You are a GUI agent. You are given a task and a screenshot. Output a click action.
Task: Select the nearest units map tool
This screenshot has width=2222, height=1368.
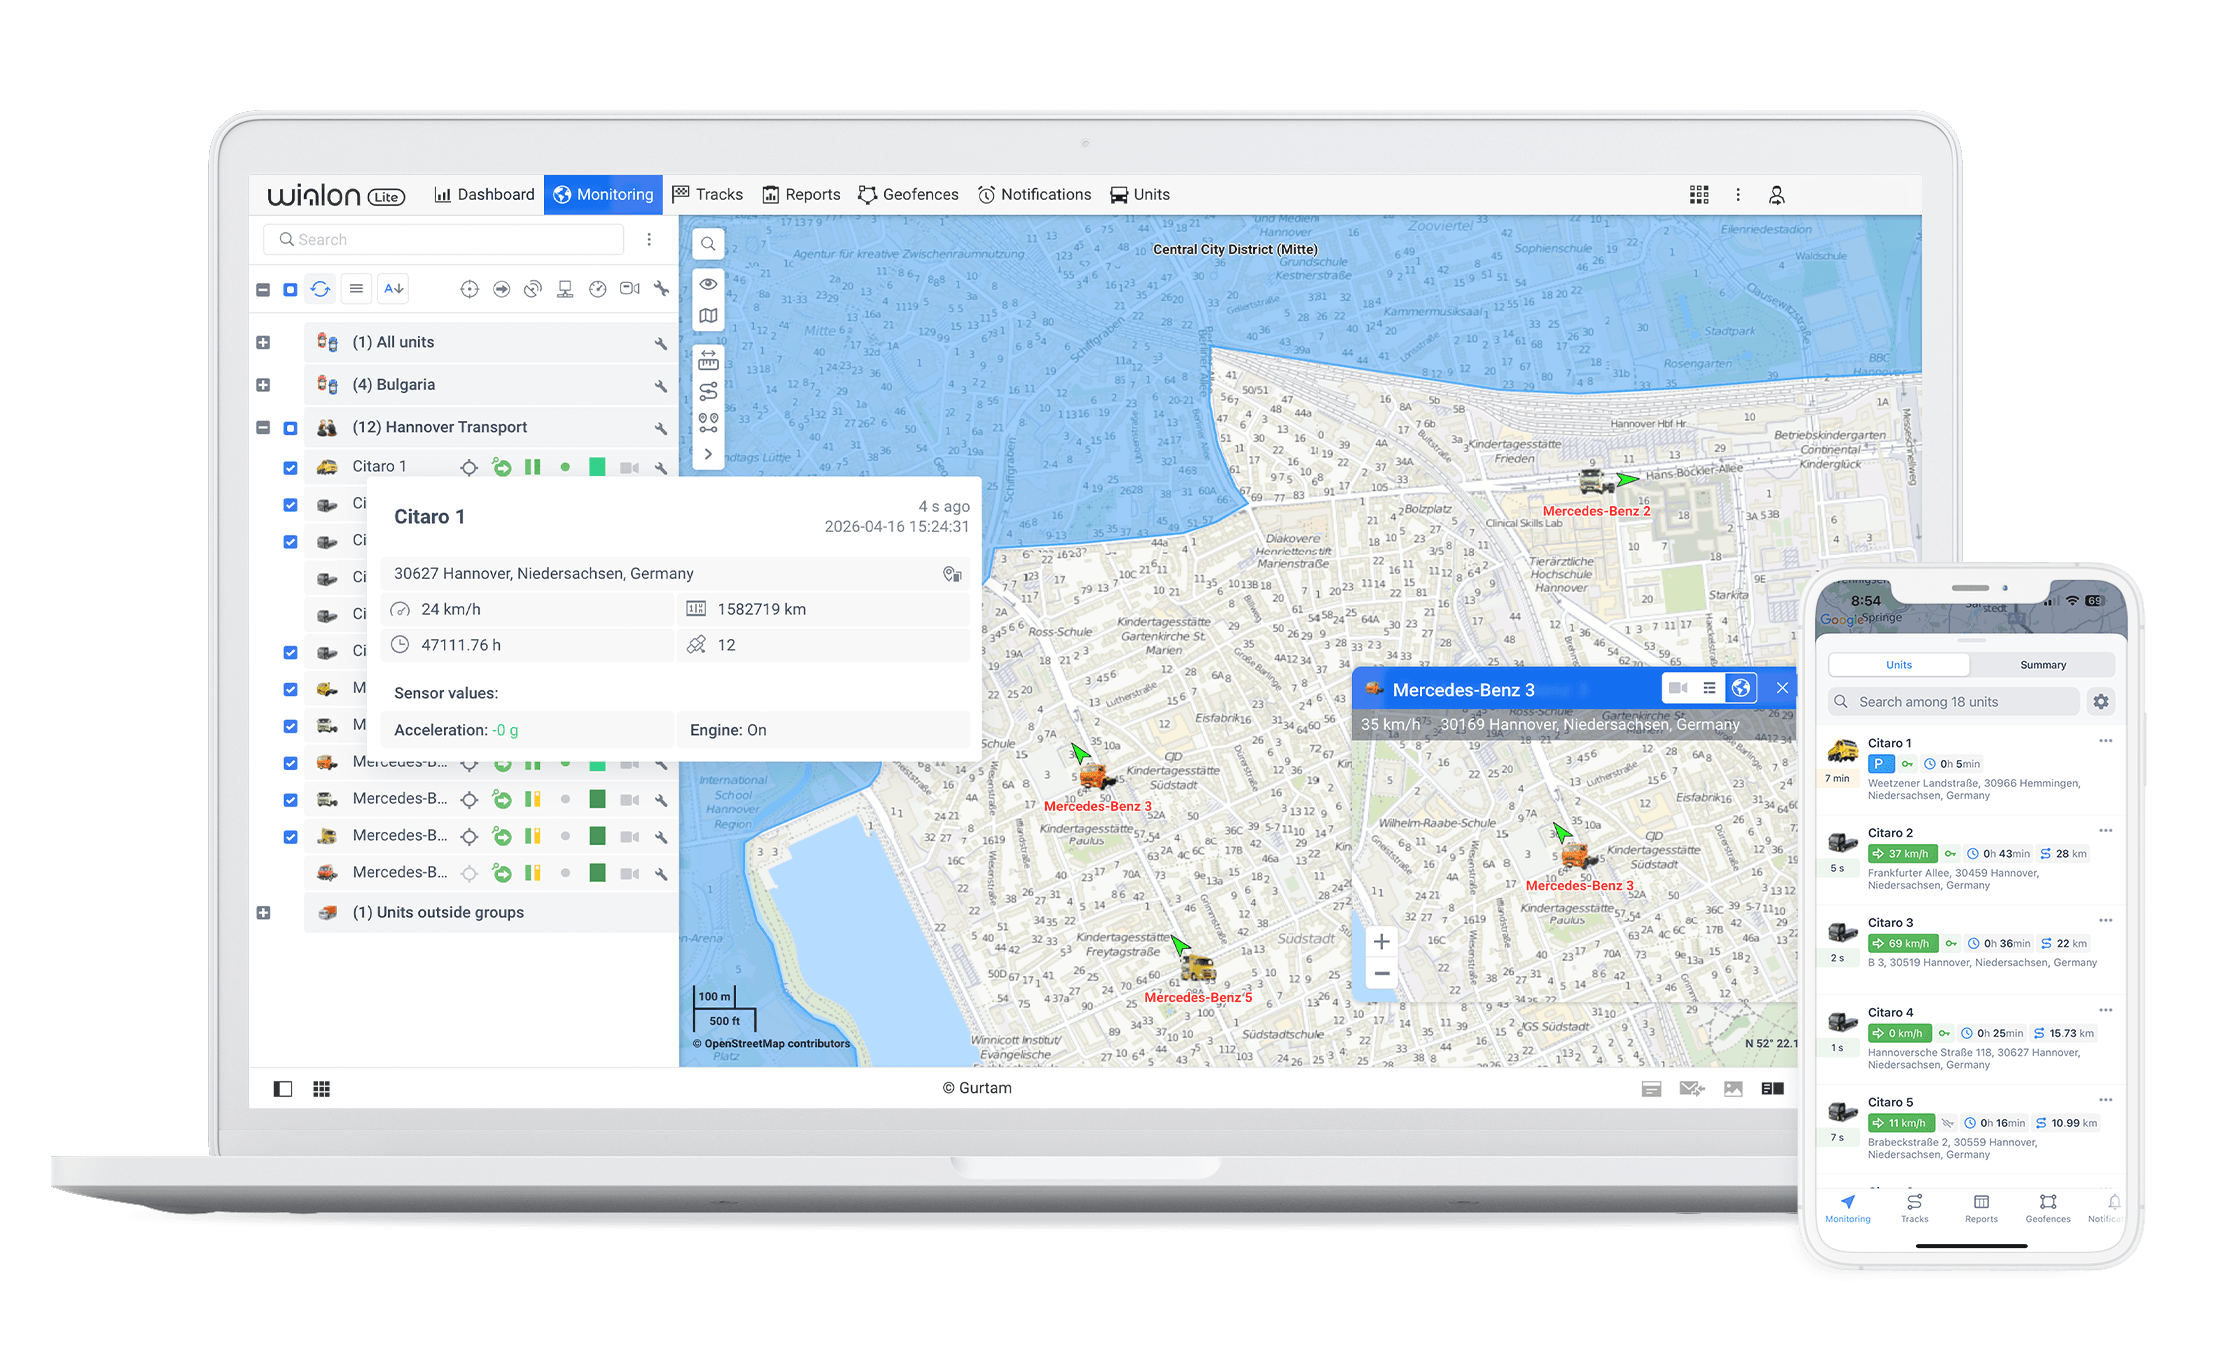point(708,423)
